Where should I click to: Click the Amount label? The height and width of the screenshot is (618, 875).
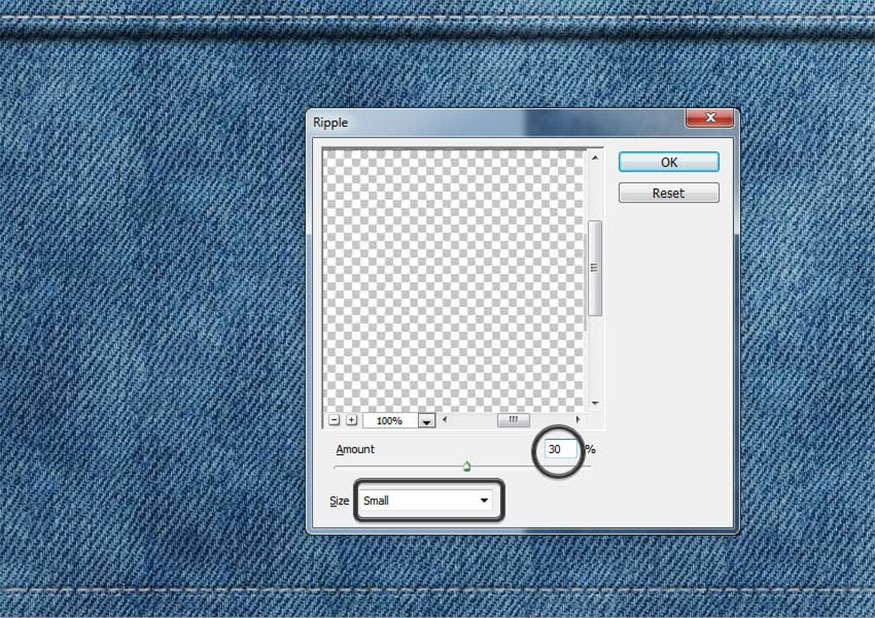(355, 449)
